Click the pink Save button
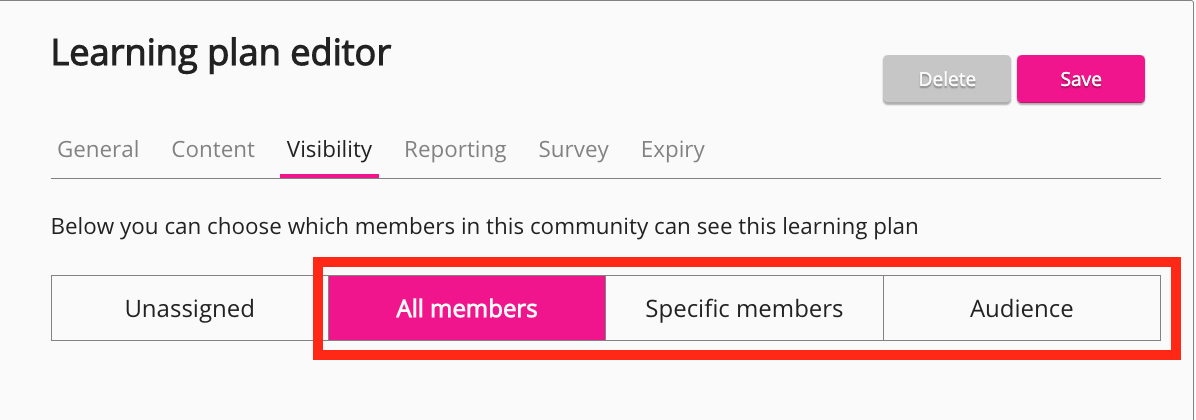Viewport: 1196px width, 420px height. [x=1080, y=80]
